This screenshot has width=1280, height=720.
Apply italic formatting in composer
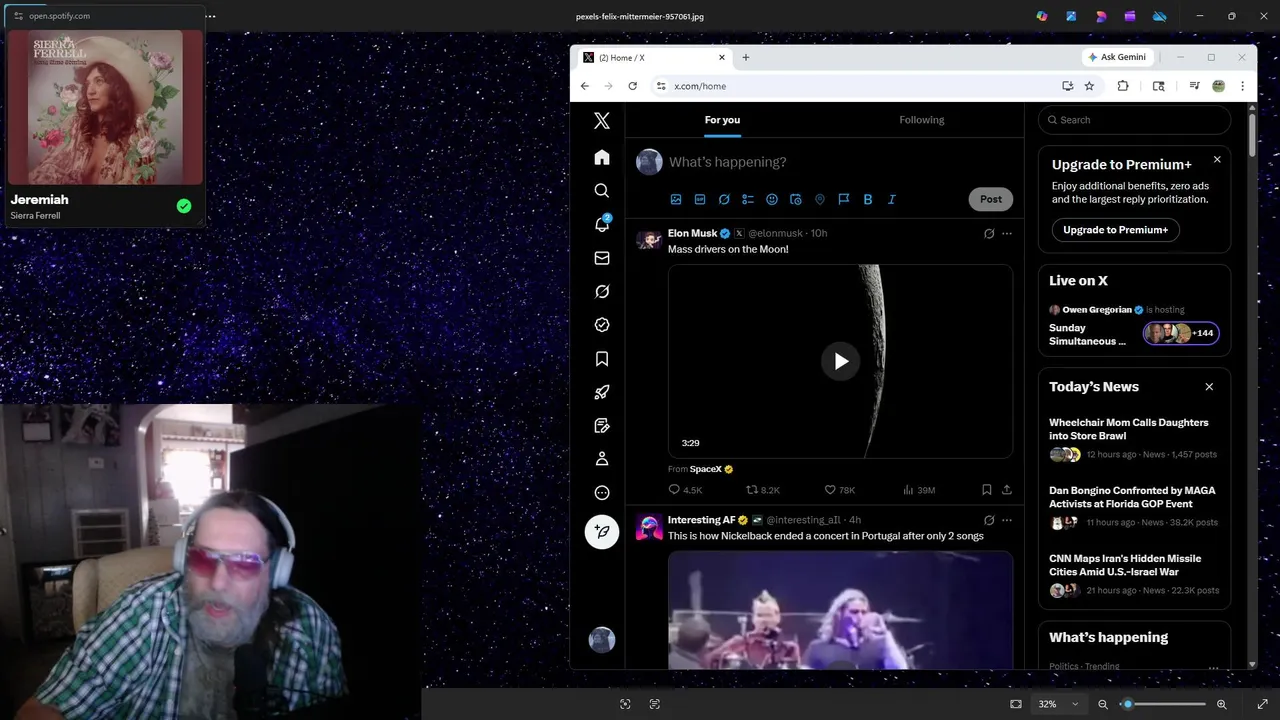point(892,199)
